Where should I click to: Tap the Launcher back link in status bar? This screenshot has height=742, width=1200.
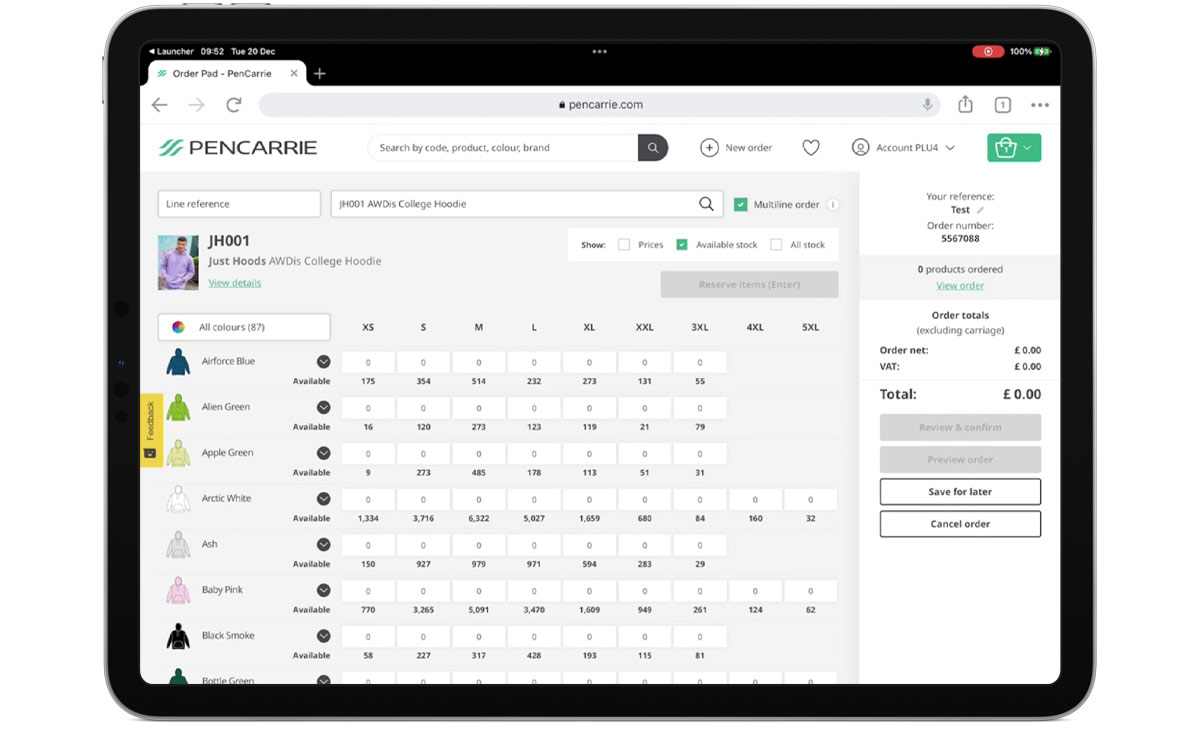(x=170, y=51)
